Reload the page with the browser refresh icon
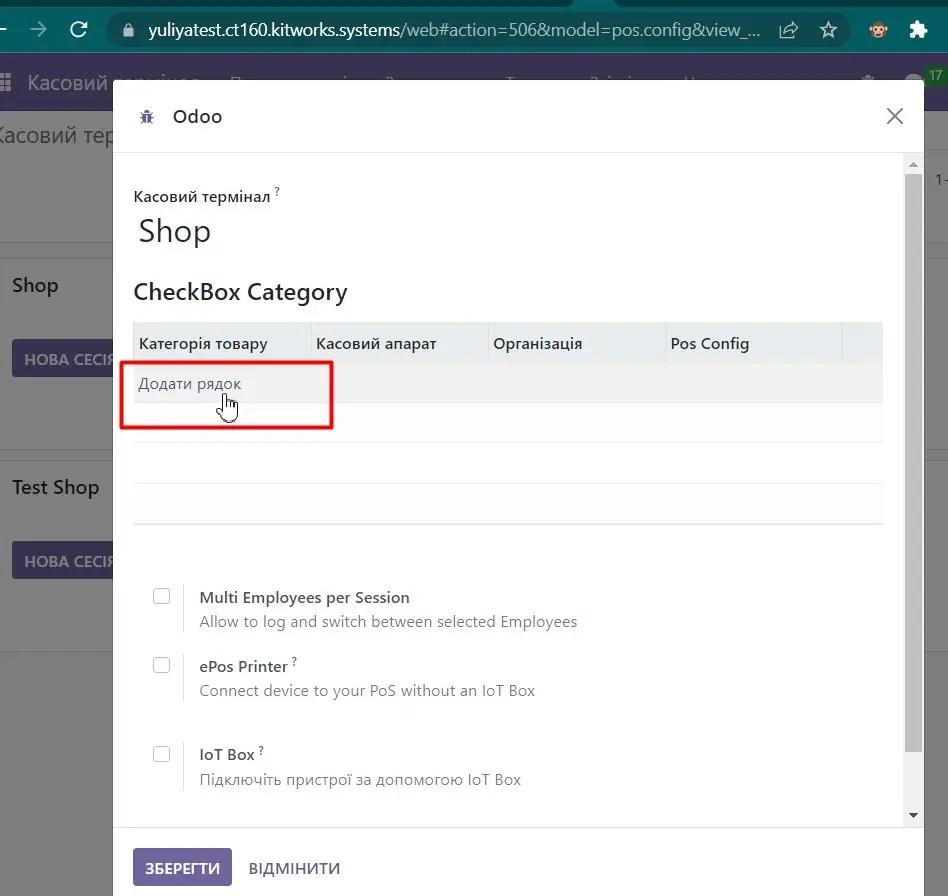The image size is (948, 896). point(79,30)
